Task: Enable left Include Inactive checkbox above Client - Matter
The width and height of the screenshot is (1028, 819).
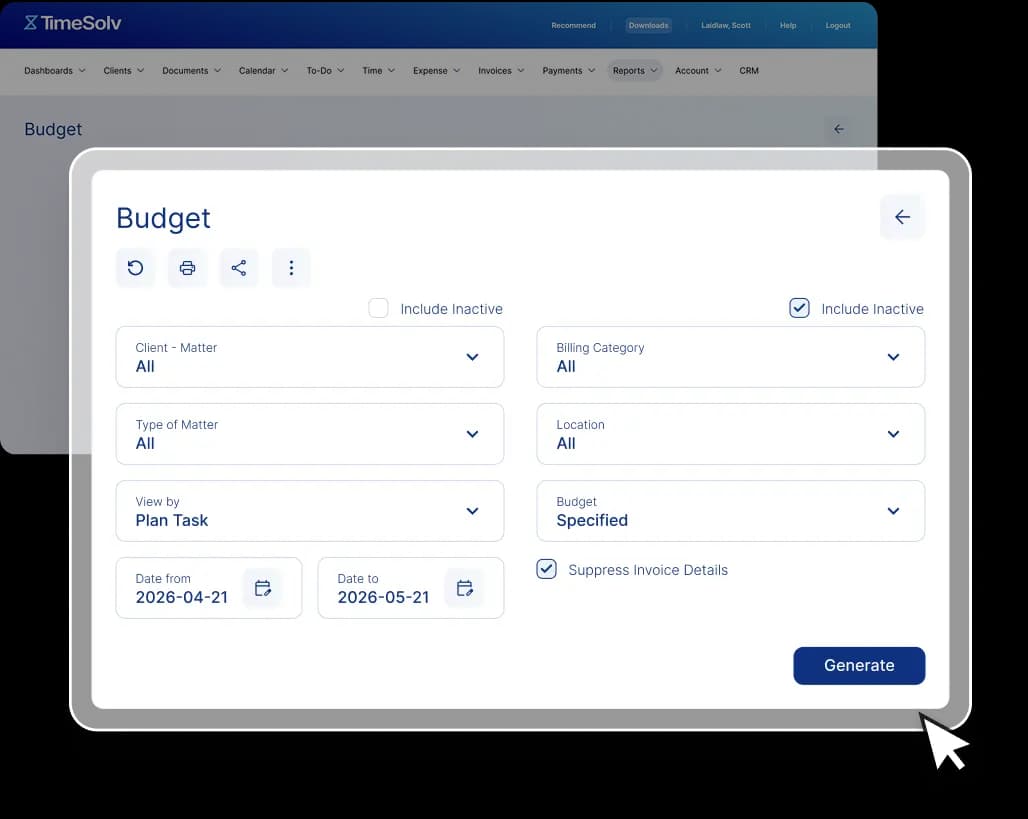Action: pyautogui.click(x=378, y=308)
